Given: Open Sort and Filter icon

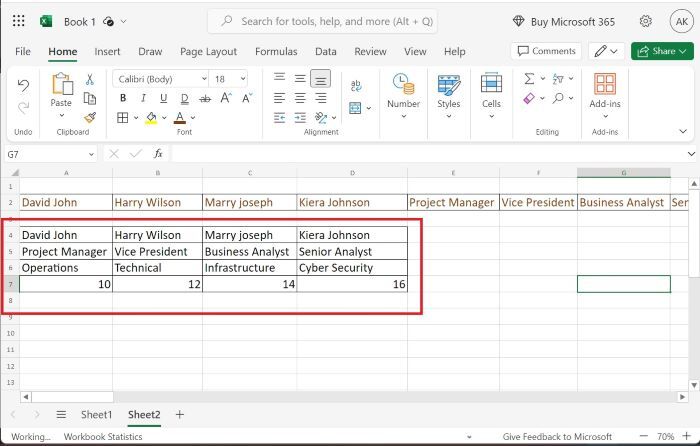Looking at the screenshot, I should (558, 79).
